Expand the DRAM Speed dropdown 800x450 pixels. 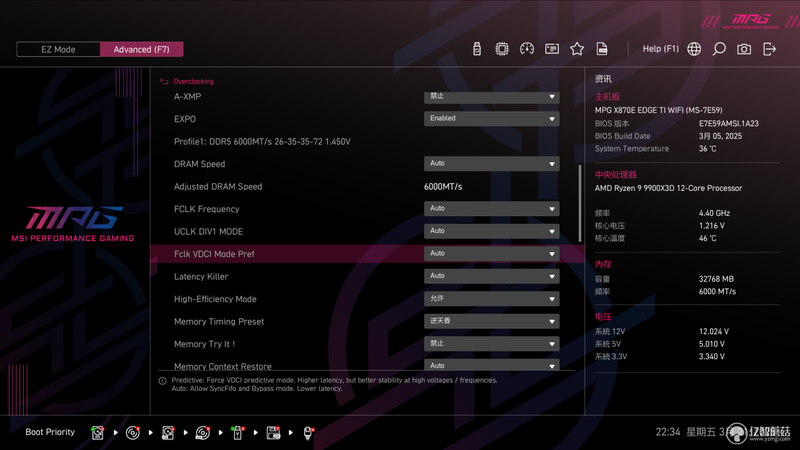pos(491,163)
